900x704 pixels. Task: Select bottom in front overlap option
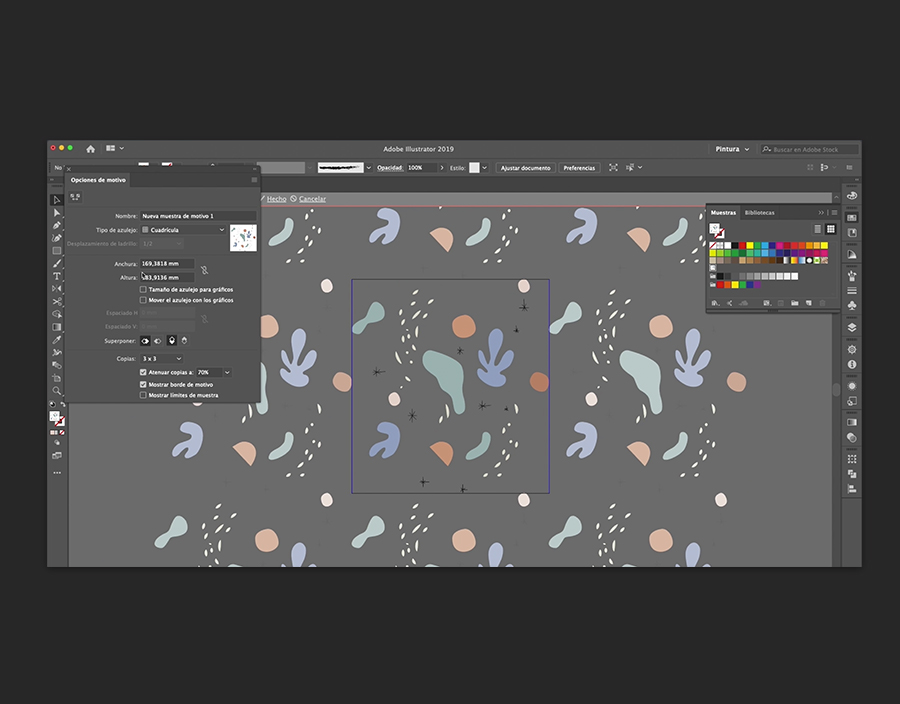coord(184,341)
